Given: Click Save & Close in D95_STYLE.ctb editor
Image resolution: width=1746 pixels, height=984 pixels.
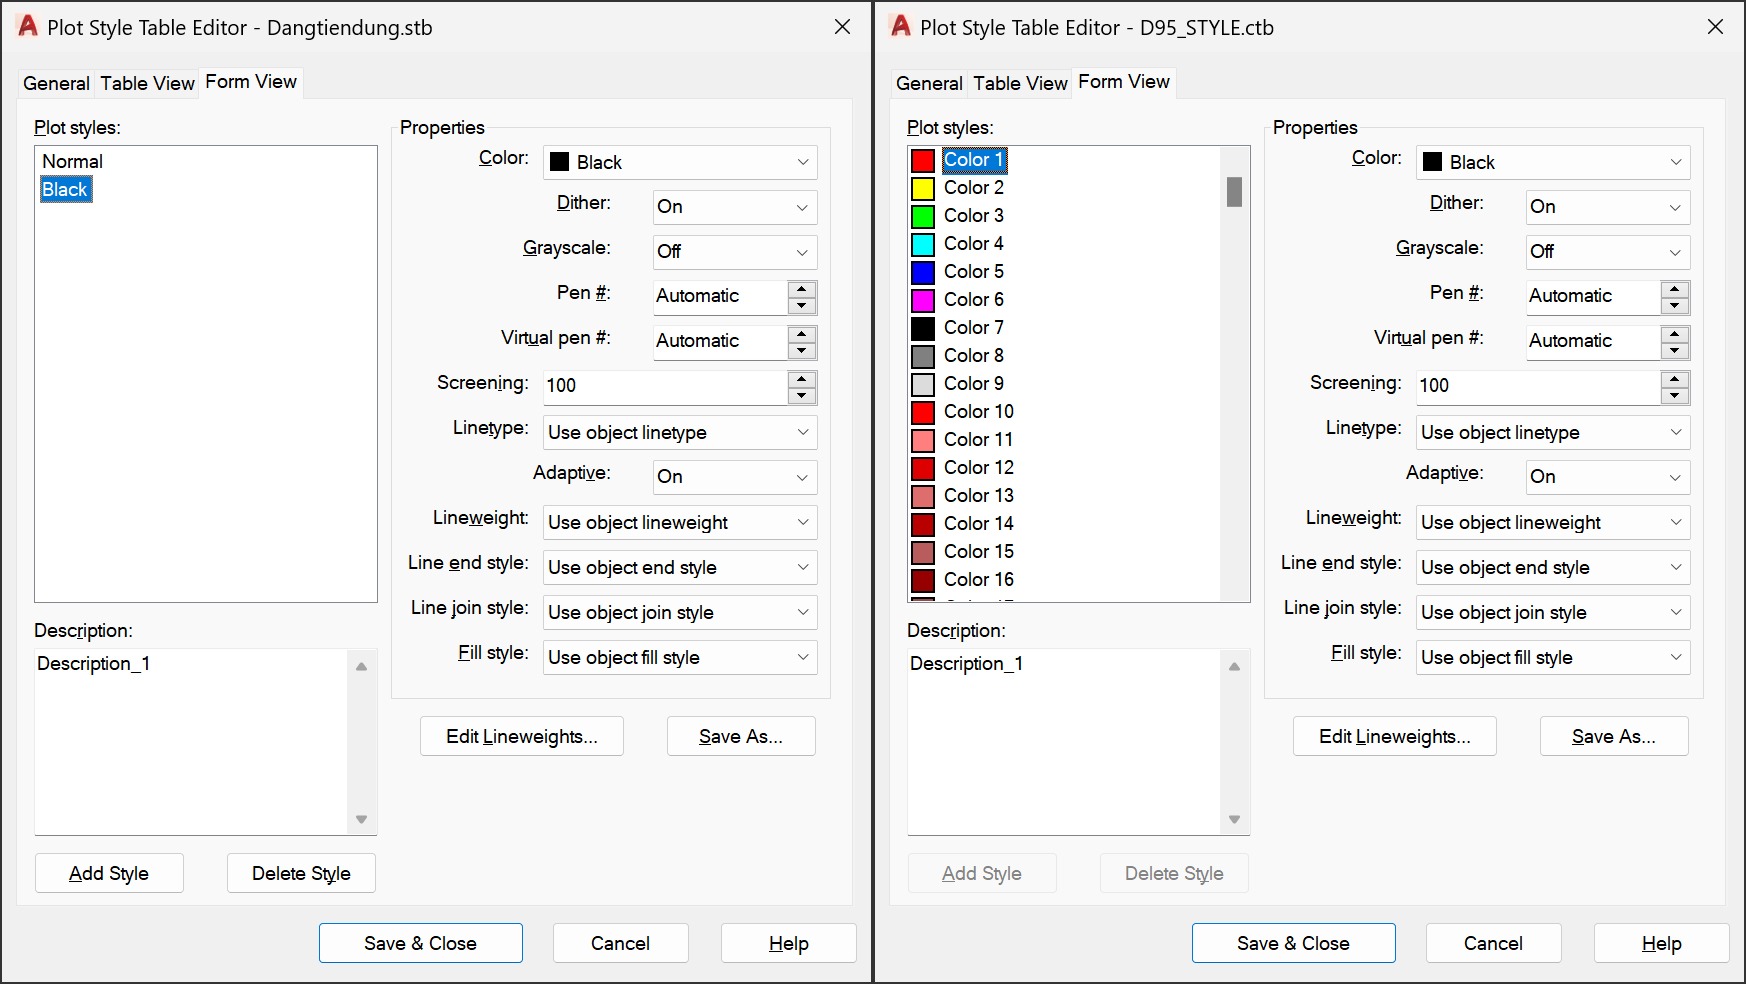Looking at the screenshot, I should [1293, 943].
